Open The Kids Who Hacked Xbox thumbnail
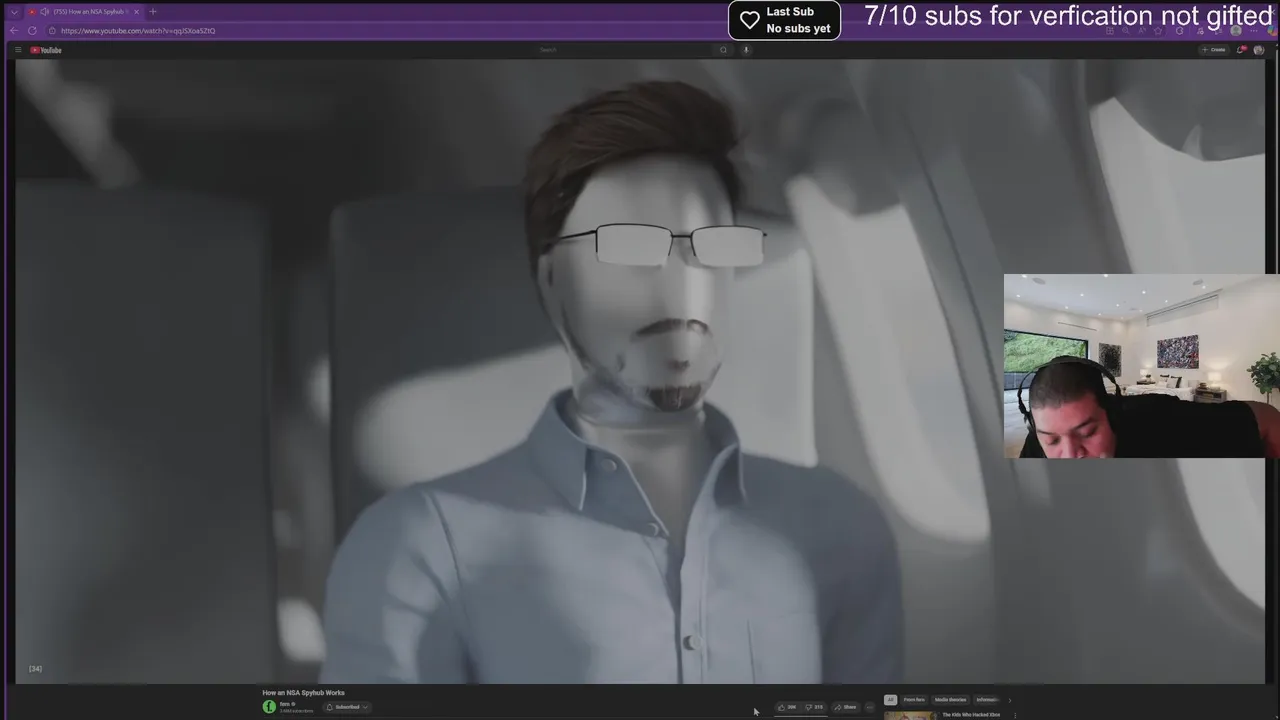This screenshot has height=720, width=1280. pyautogui.click(x=910, y=716)
